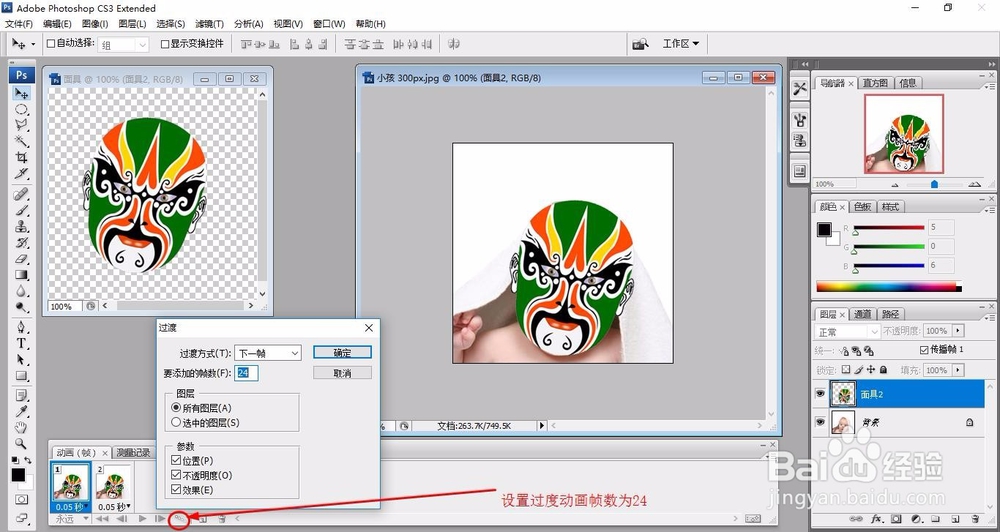
Task: Select the Notes tool
Action: tap(21, 395)
